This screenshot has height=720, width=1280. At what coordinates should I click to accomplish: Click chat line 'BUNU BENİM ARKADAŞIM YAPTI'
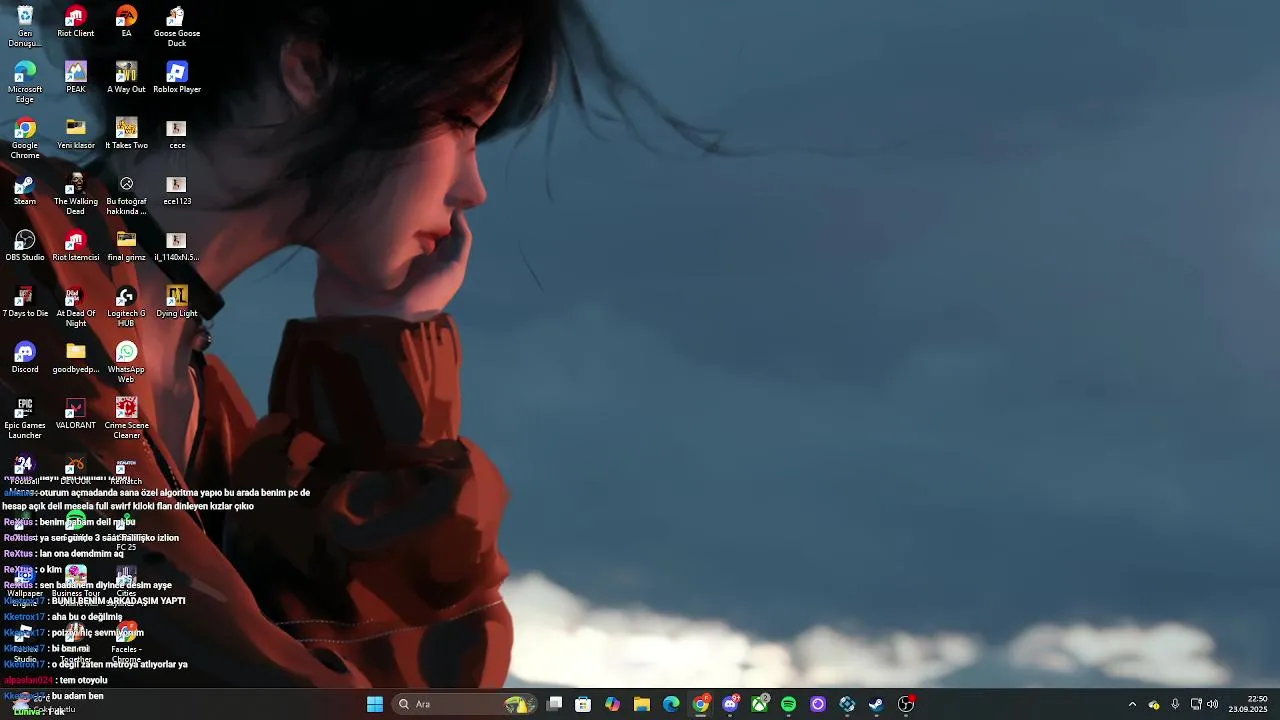click(x=118, y=601)
